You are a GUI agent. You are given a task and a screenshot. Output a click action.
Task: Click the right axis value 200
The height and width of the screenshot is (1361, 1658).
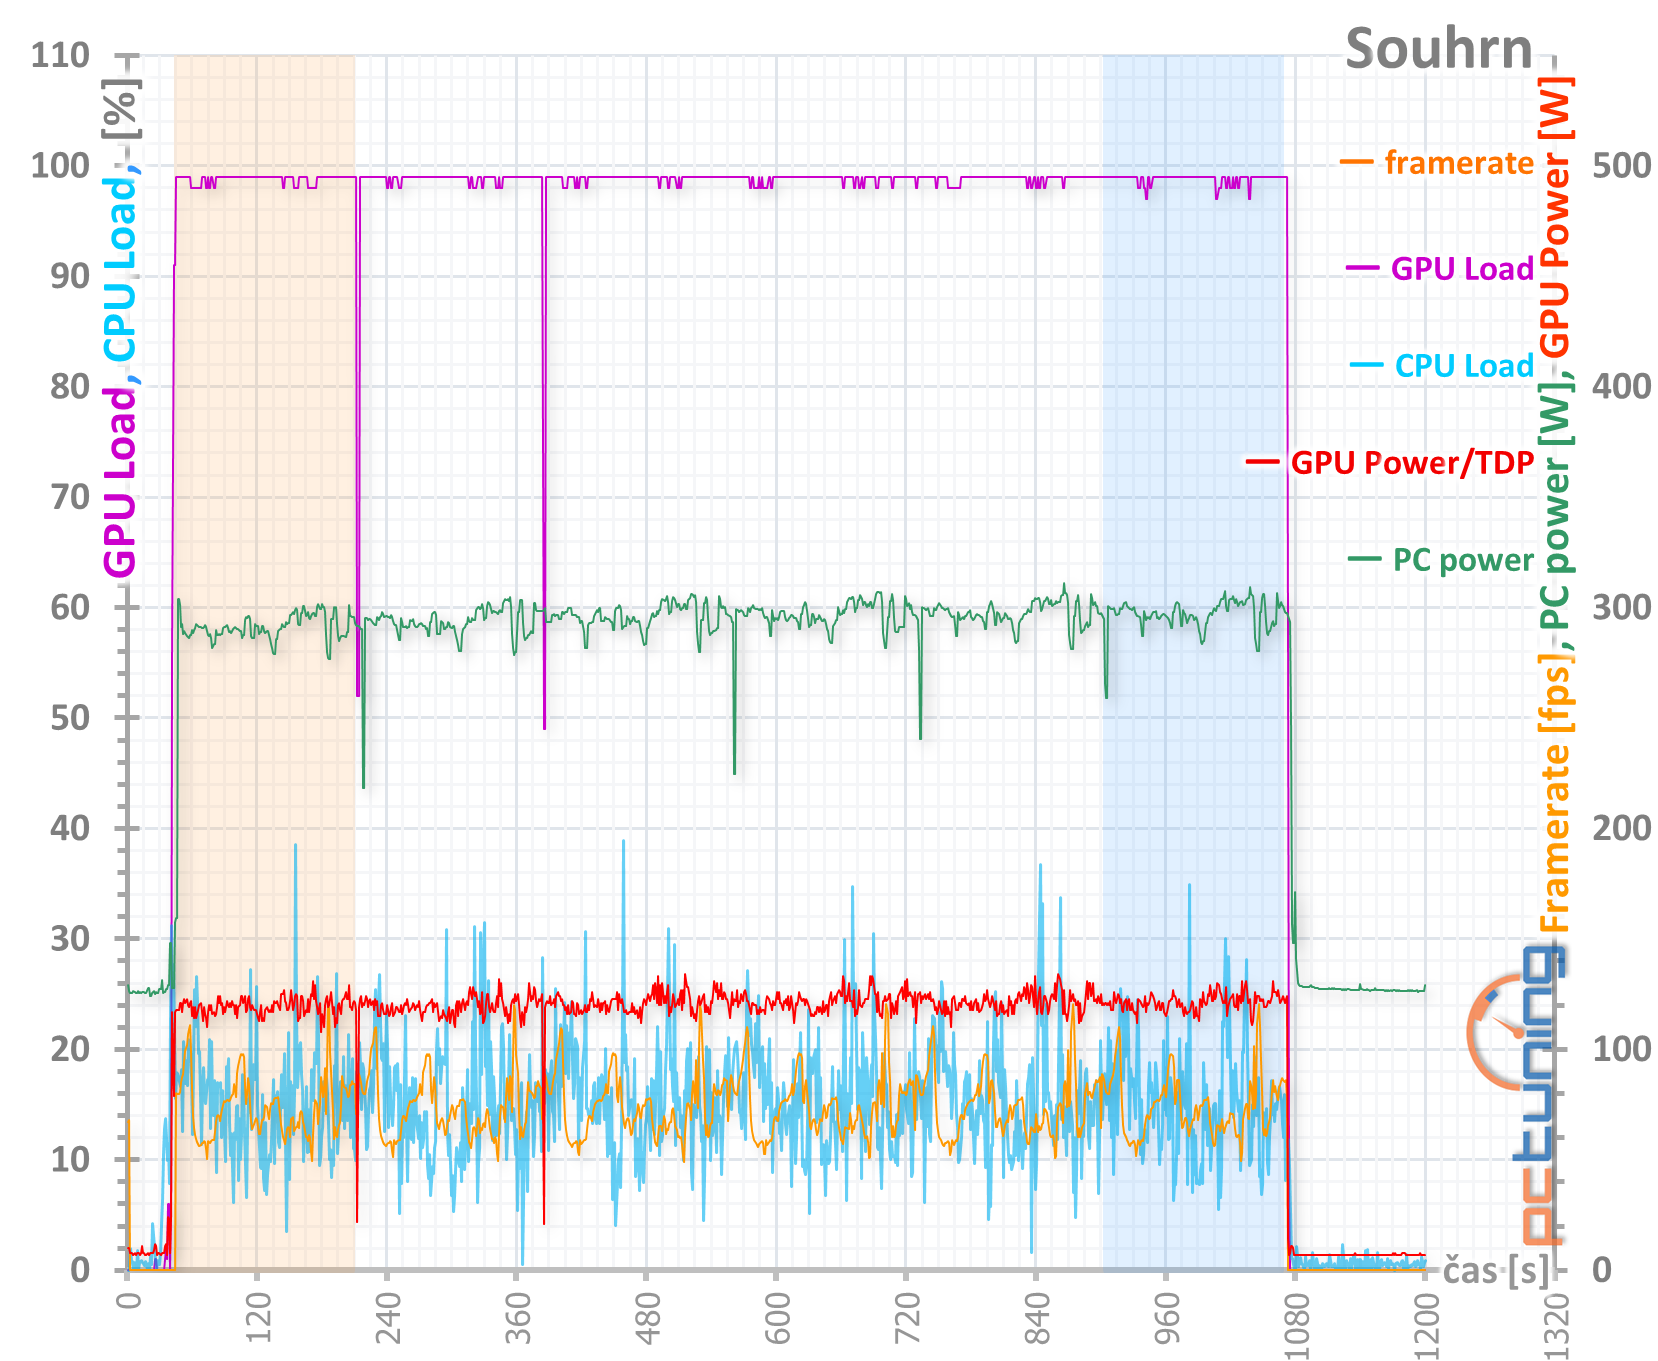pyautogui.click(x=1622, y=827)
